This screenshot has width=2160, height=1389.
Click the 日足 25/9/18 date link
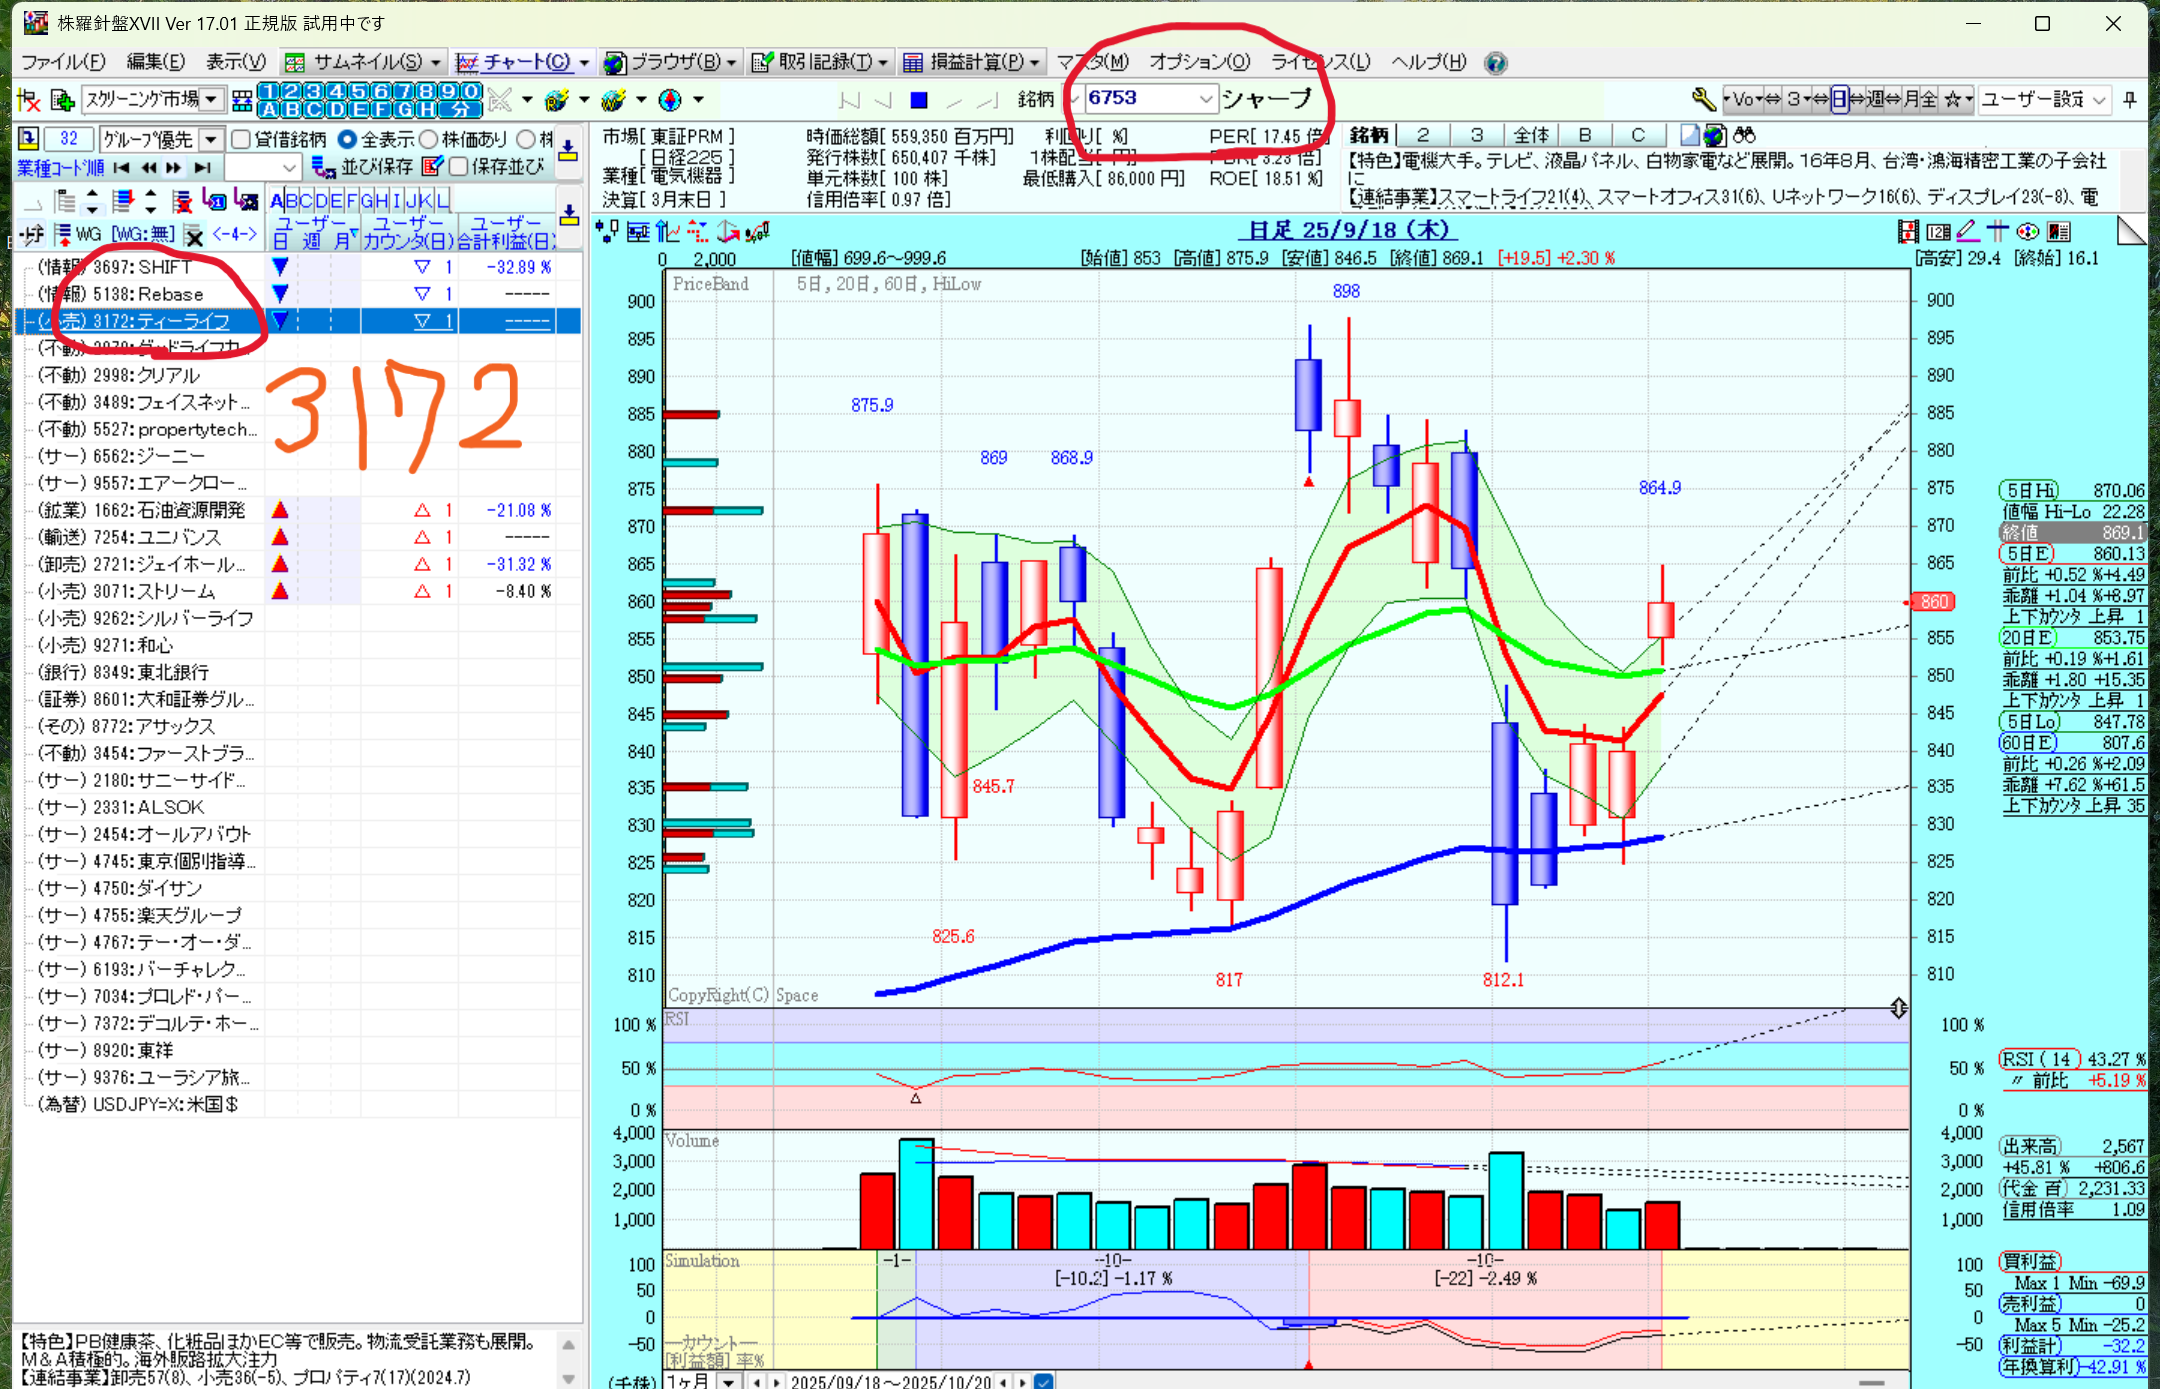coord(1349,230)
